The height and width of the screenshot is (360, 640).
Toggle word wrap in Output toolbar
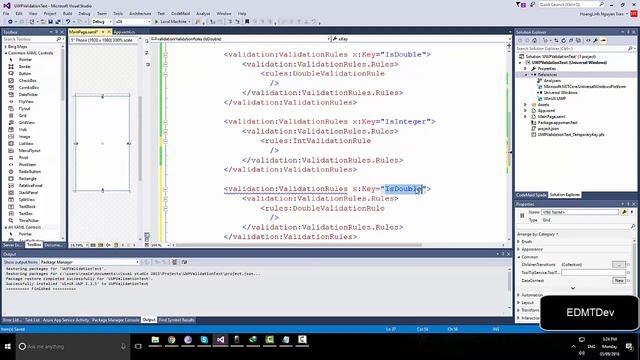[184, 262]
